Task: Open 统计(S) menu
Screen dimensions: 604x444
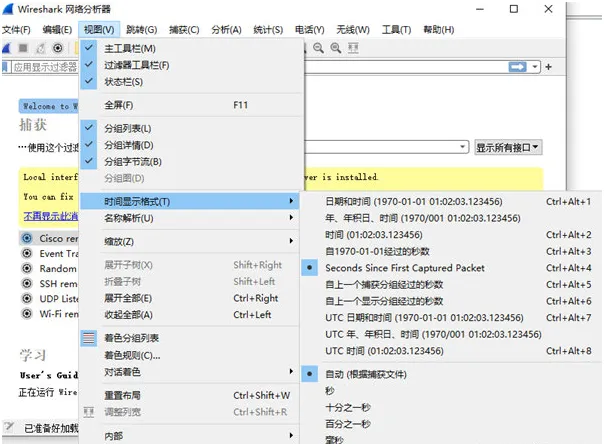Action: coord(268,30)
